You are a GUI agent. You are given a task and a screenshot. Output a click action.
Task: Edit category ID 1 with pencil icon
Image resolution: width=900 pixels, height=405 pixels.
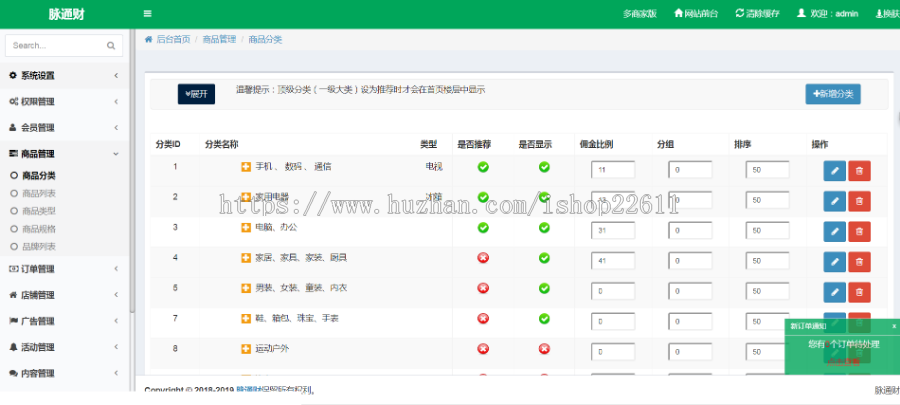[835, 170]
